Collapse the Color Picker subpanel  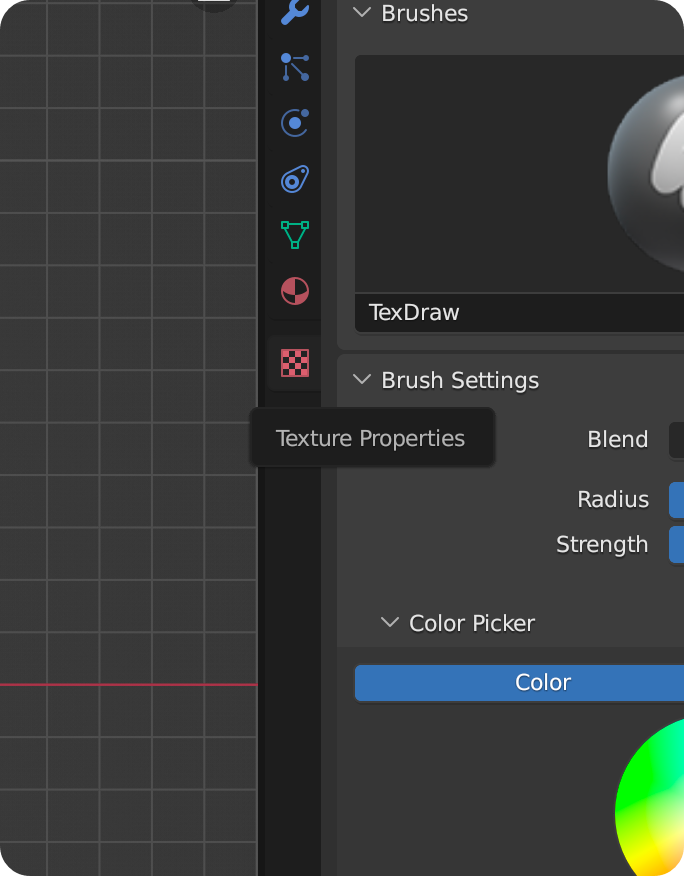pos(390,622)
